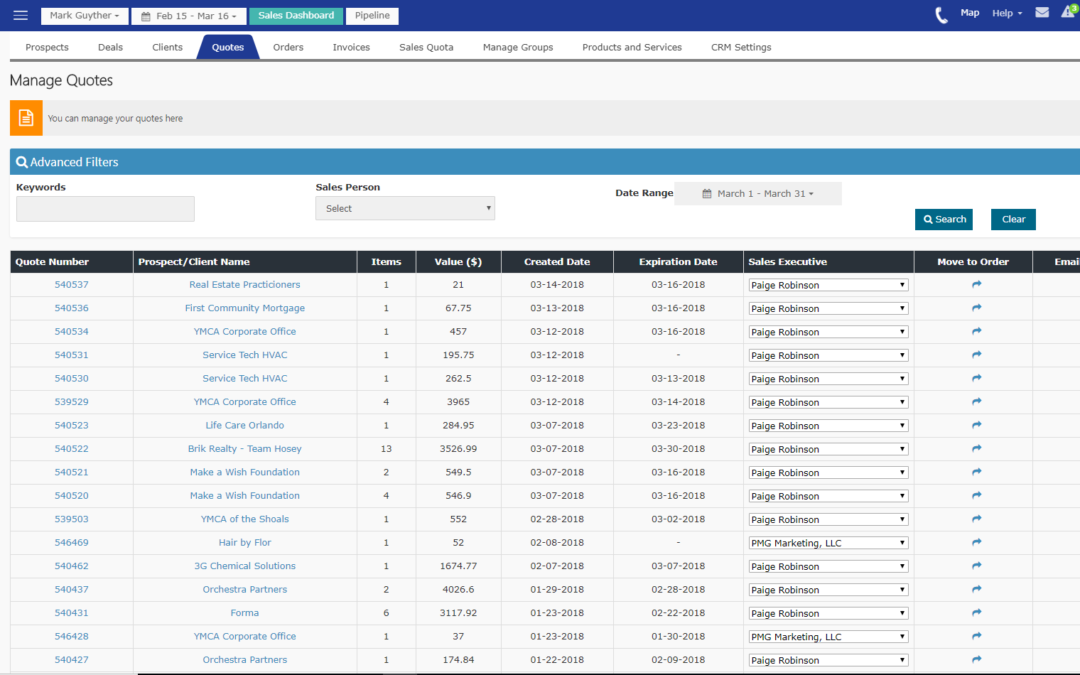The height and width of the screenshot is (675, 1080).
Task: Open the mail envelope icon
Action: [x=1042, y=13]
